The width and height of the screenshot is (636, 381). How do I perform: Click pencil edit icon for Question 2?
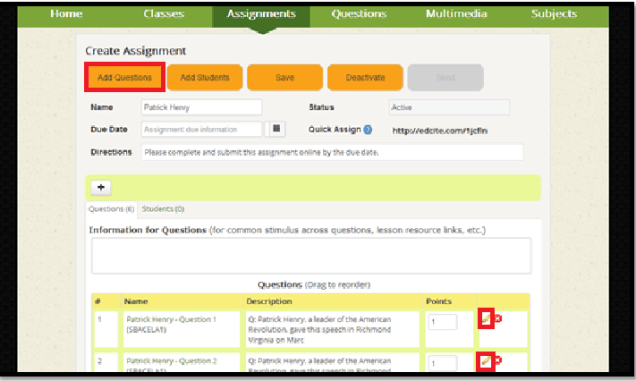click(486, 361)
